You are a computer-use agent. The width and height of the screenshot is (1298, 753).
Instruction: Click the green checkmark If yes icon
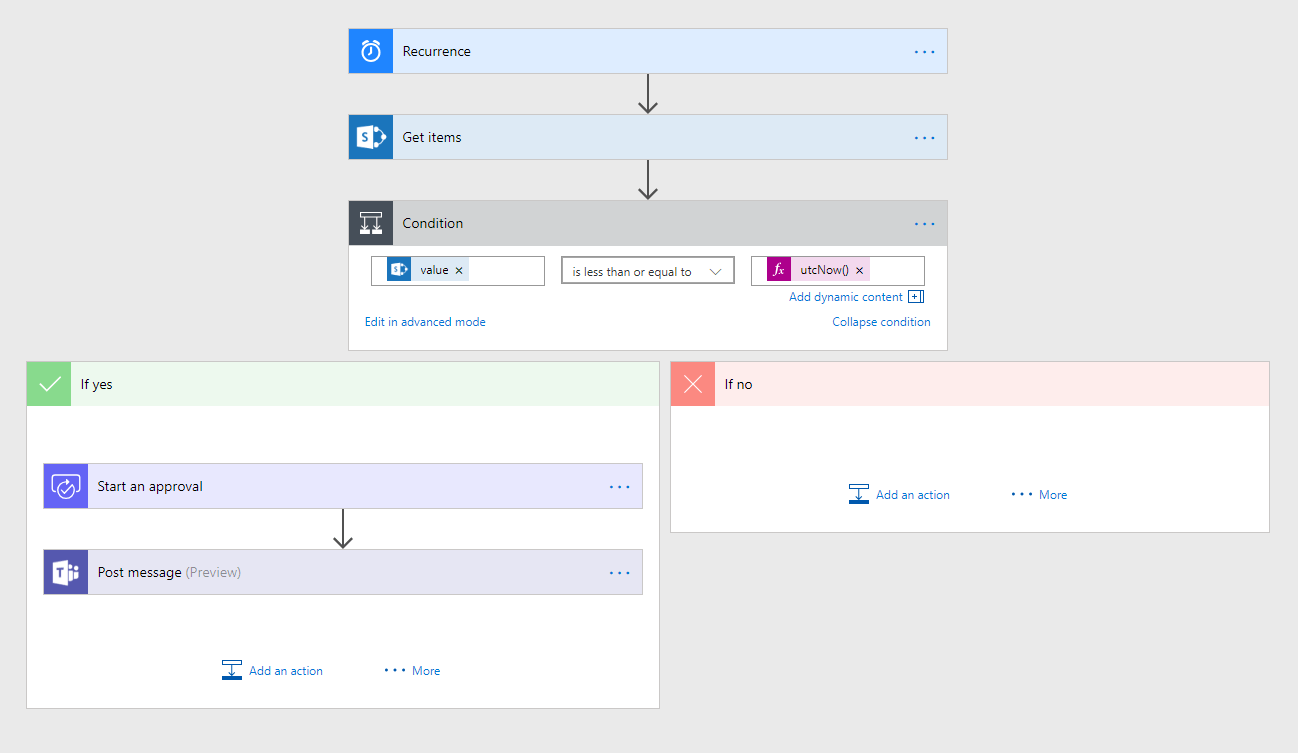point(49,384)
